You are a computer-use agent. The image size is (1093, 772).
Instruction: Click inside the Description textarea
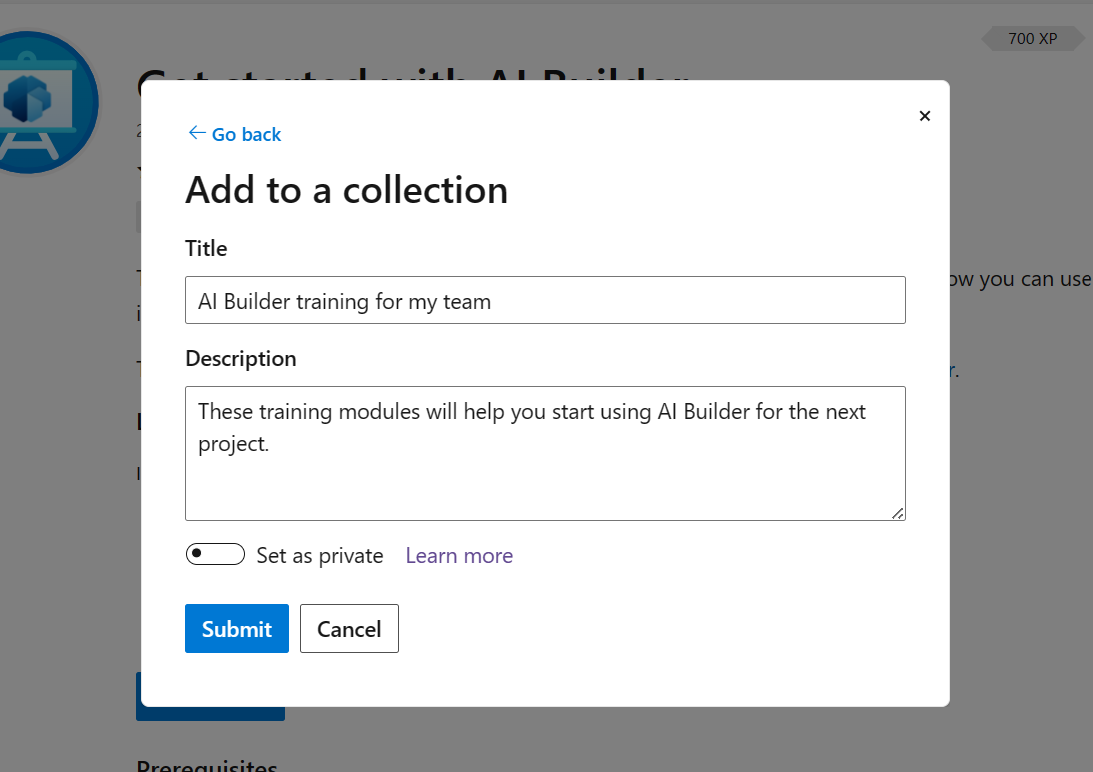[545, 450]
